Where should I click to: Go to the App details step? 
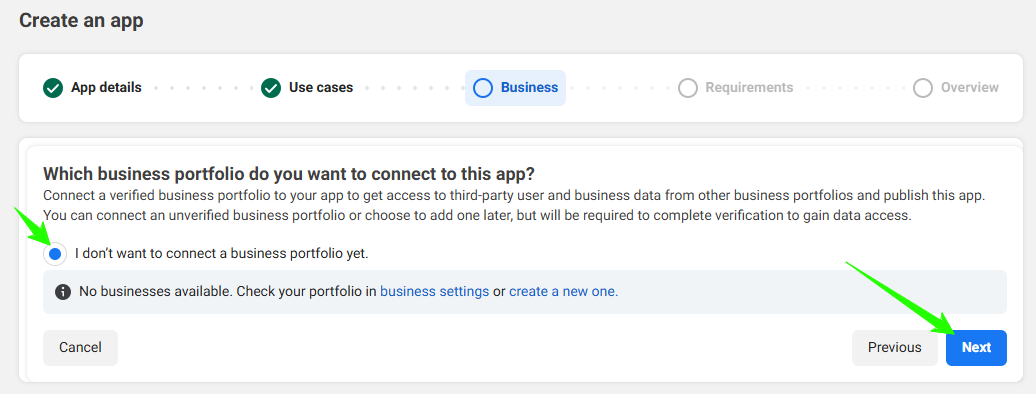pos(106,88)
